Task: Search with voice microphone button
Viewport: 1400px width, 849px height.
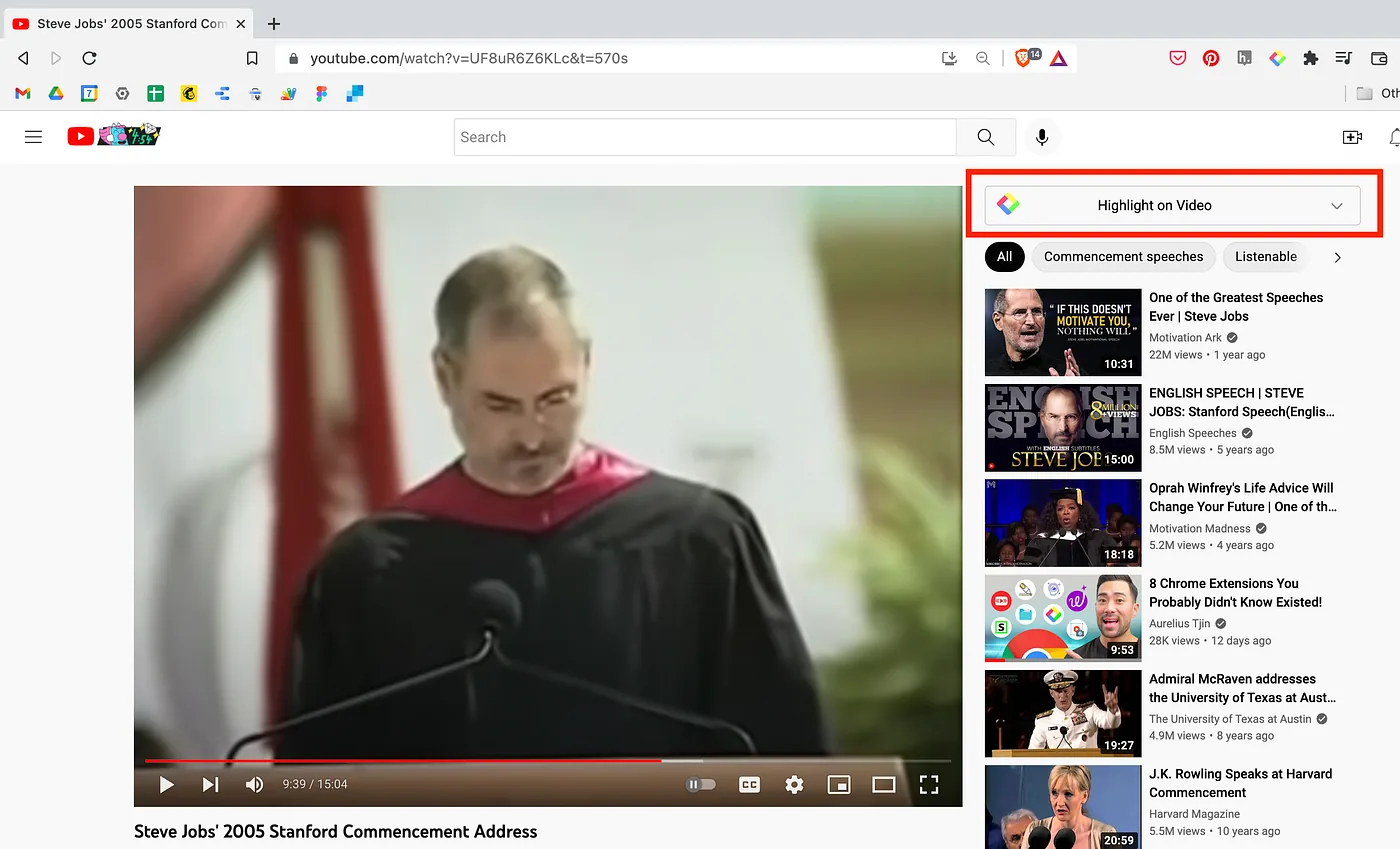Action: pyautogui.click(x=1042, y=137)
